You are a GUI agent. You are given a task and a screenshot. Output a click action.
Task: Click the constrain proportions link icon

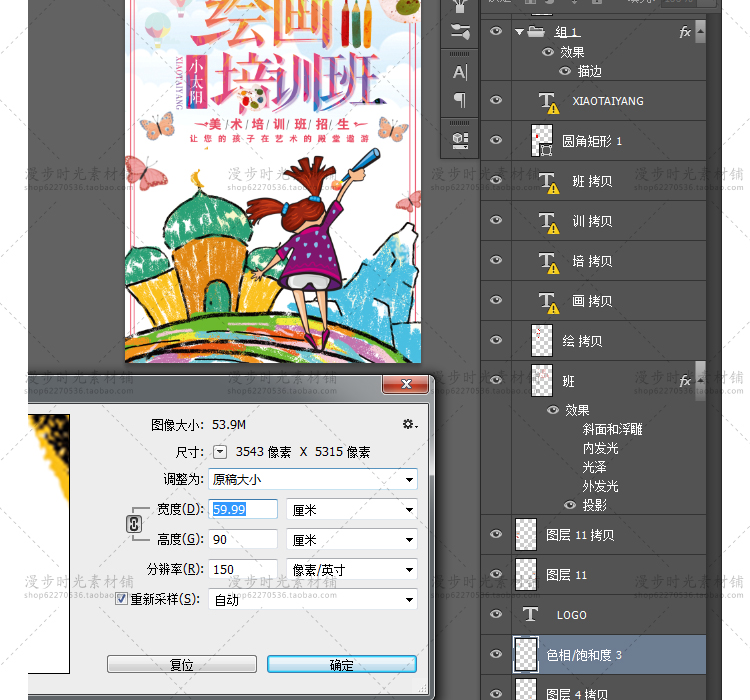134,524
